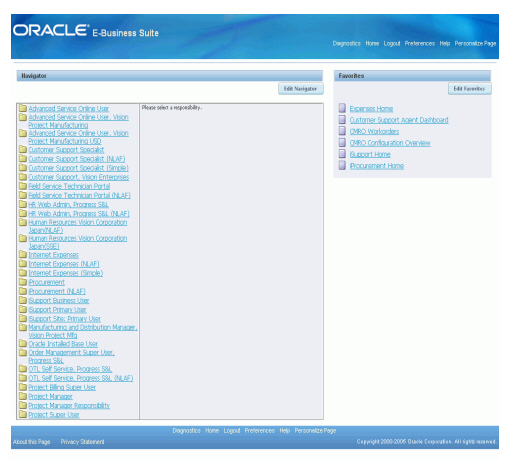Click folder icon beside Internet Expenses (Simple)
The width and height of the screenshot is (512, 462).
click(23, 272)
